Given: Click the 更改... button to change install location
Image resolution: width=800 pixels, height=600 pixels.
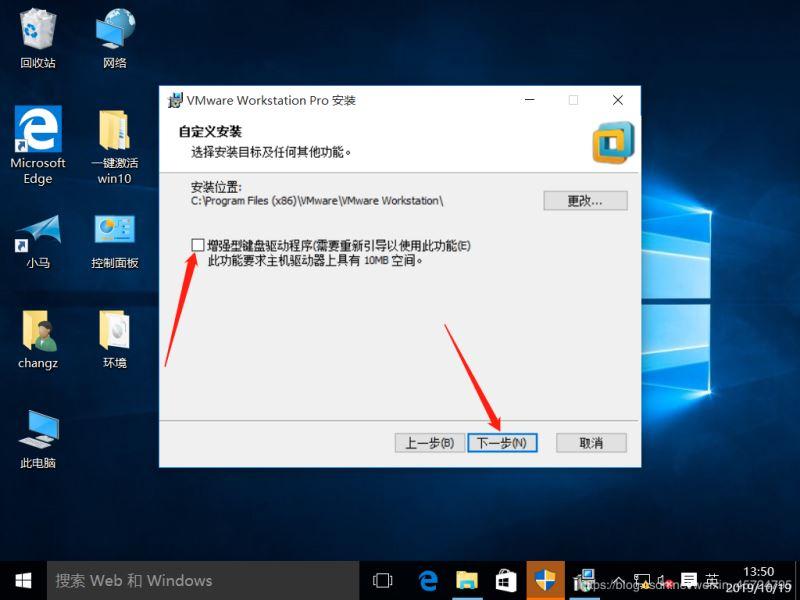Looking at the screenshot, I should click(585, 200).
